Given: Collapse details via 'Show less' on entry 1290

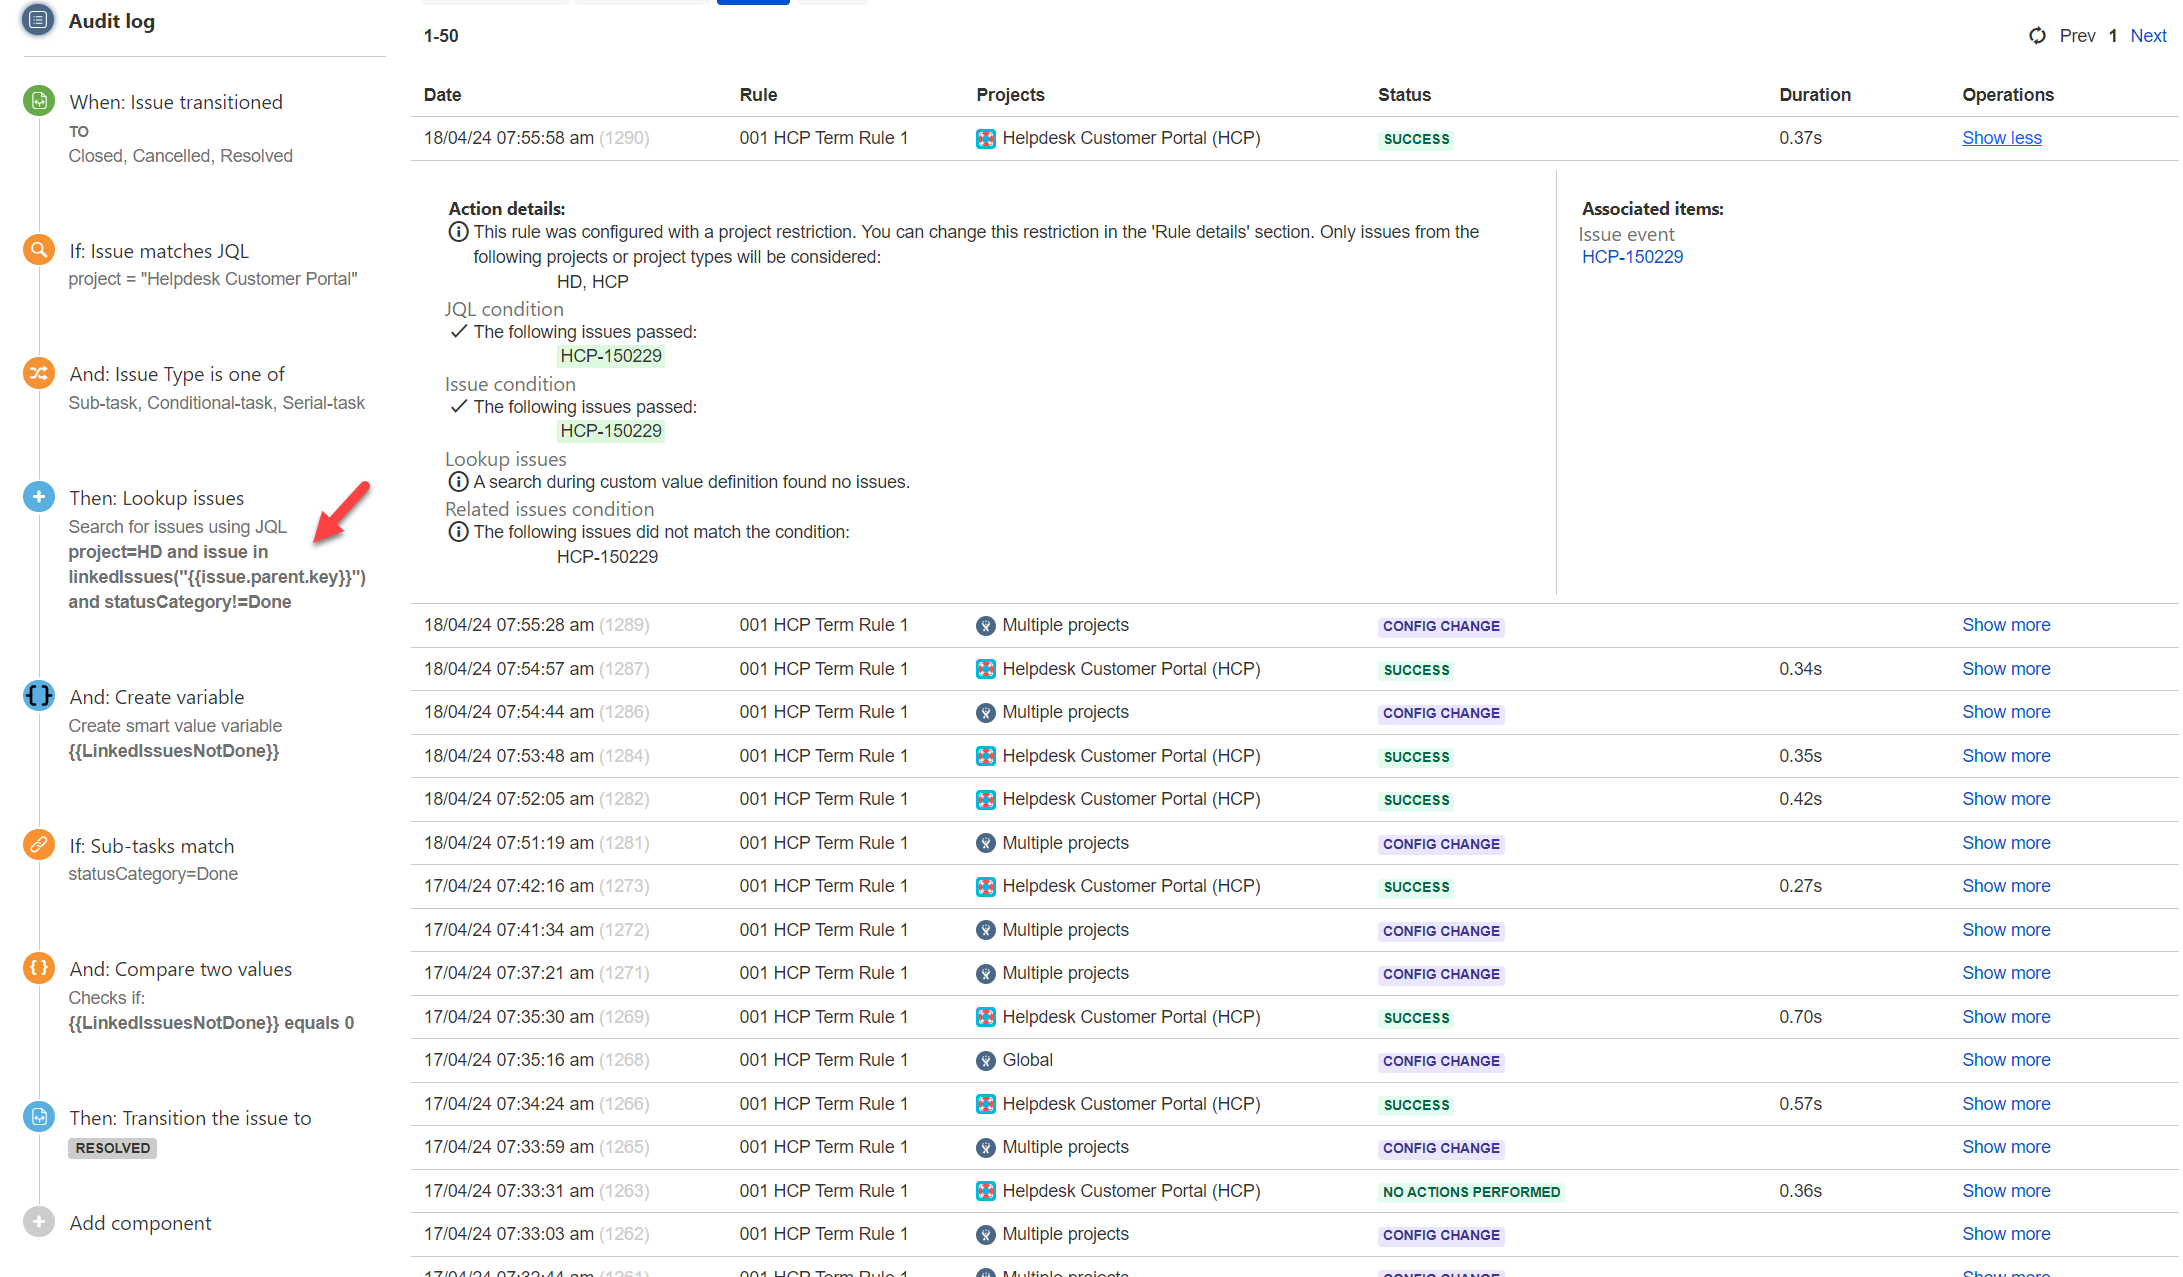Looking at the screenshot, I should (x=2001, y=137).
